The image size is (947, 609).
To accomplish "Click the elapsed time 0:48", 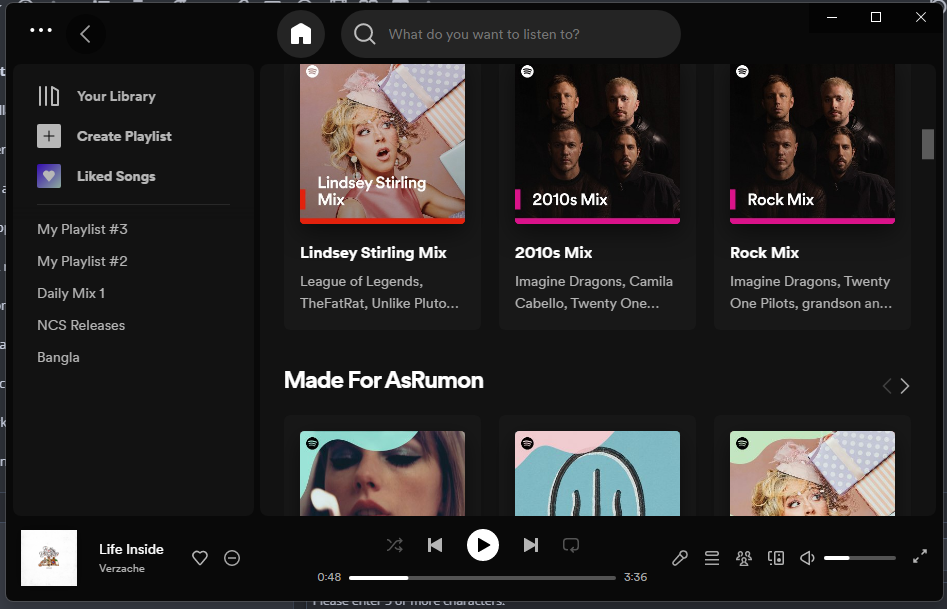I will 329,577.
